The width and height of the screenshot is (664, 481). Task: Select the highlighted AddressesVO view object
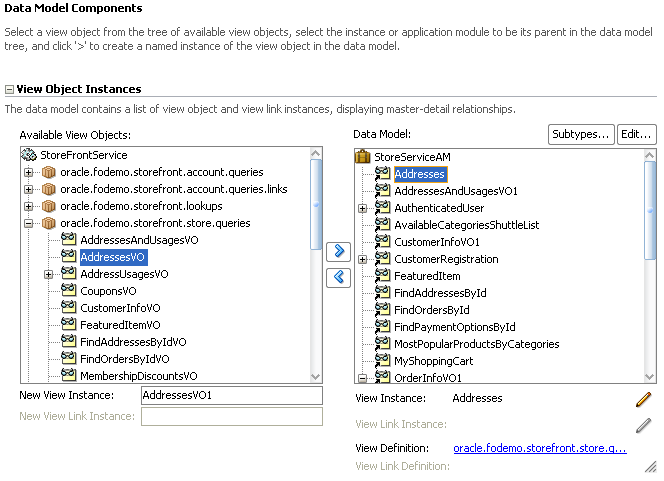[113, 257]
